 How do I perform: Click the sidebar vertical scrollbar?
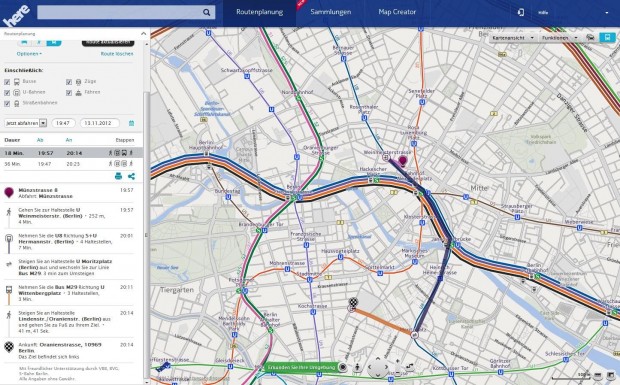click(x=147, y=235)
